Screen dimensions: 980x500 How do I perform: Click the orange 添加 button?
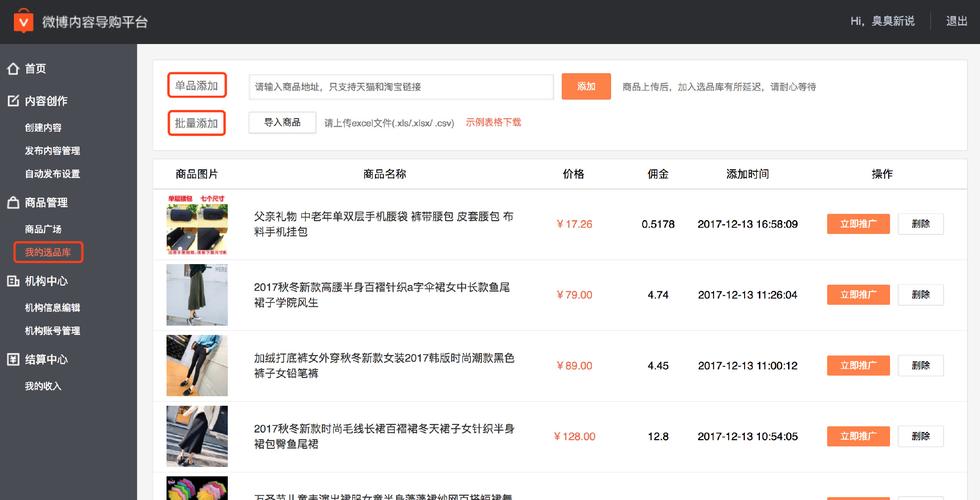pos(586,86)
